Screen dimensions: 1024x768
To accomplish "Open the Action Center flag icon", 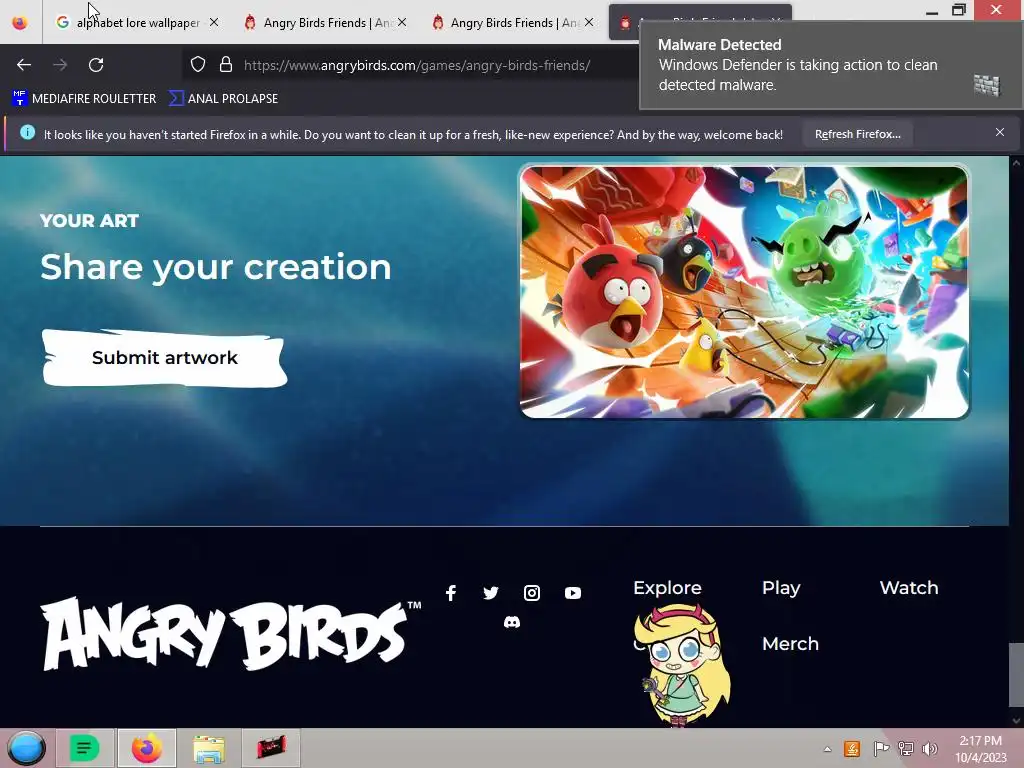I will pyautogui.click(x=881, y=748).
